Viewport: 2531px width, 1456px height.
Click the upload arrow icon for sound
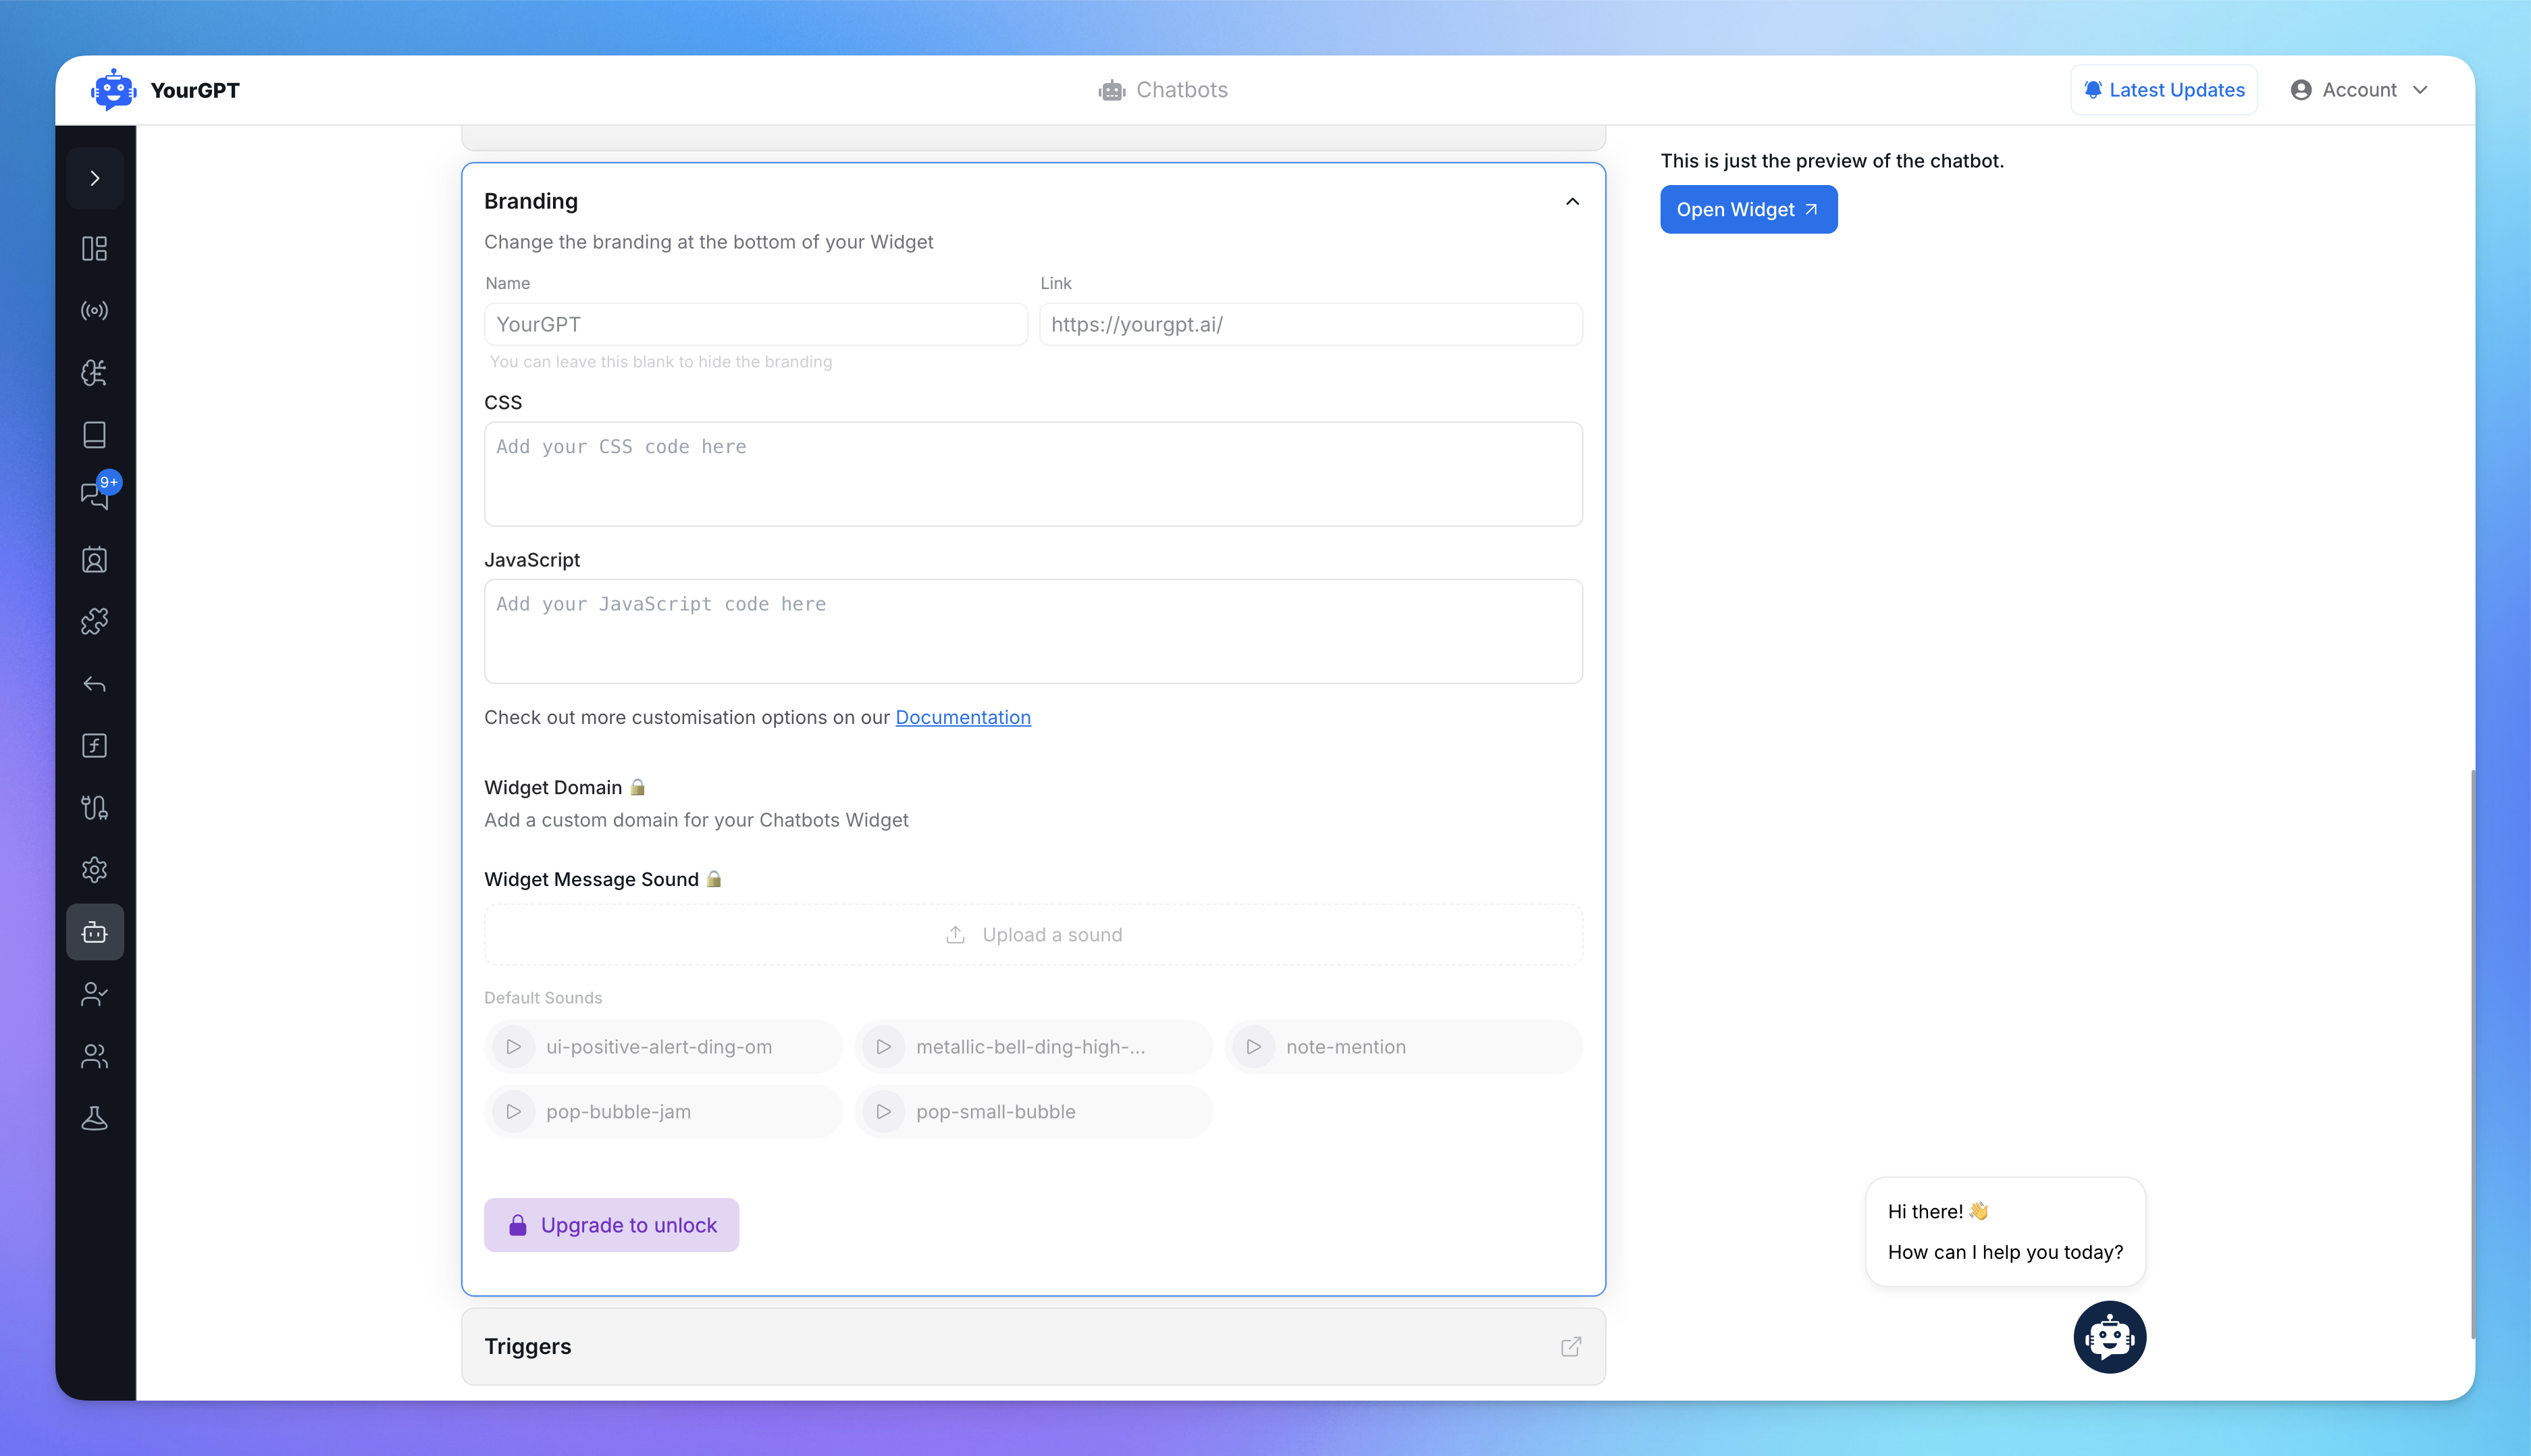coord(955,935)
